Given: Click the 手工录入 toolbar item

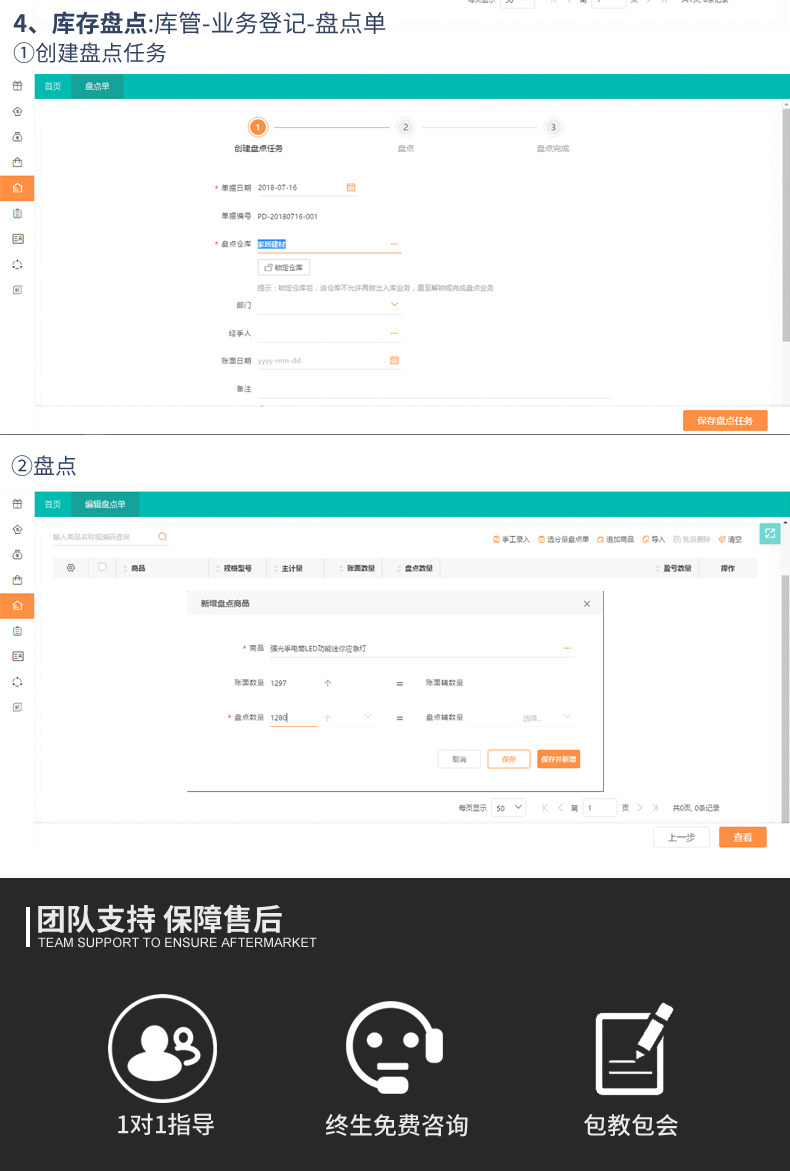Looking at the screenshot, I should (x=511, y=539).
